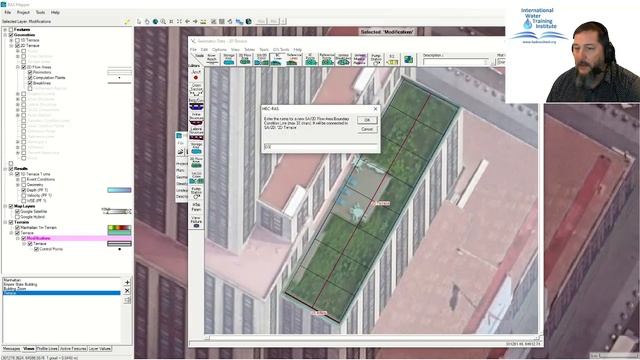Expand the Features tree node
Screen dimensions: 640x360
coord(5,30)
